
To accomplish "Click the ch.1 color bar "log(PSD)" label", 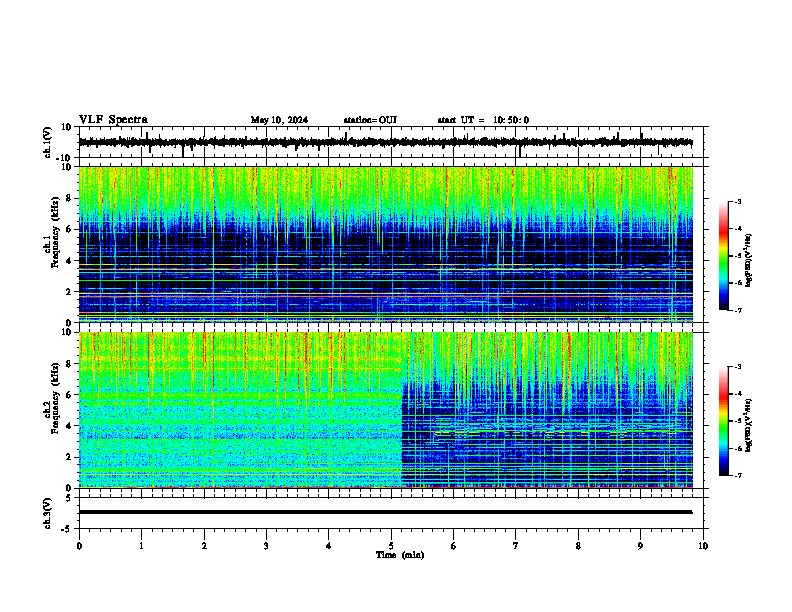I will pyautogui.click(x=748, y=261).
